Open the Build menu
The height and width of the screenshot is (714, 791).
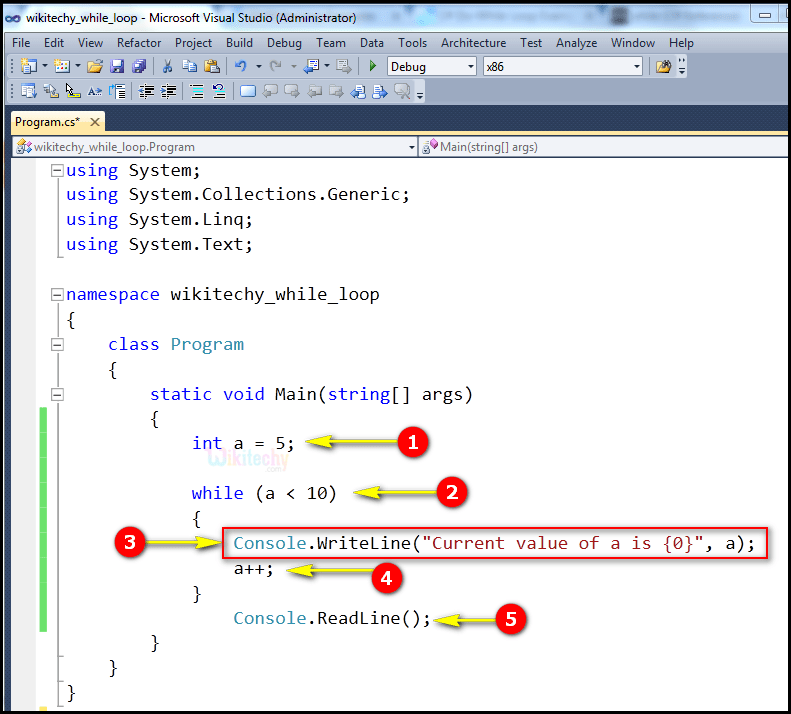[239, 43]
